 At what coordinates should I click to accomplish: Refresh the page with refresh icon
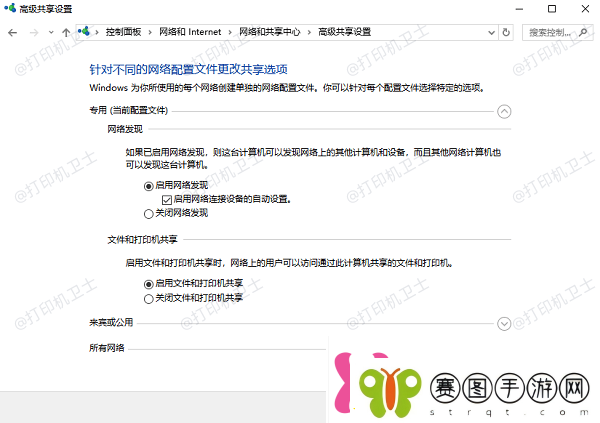[506, 33]
